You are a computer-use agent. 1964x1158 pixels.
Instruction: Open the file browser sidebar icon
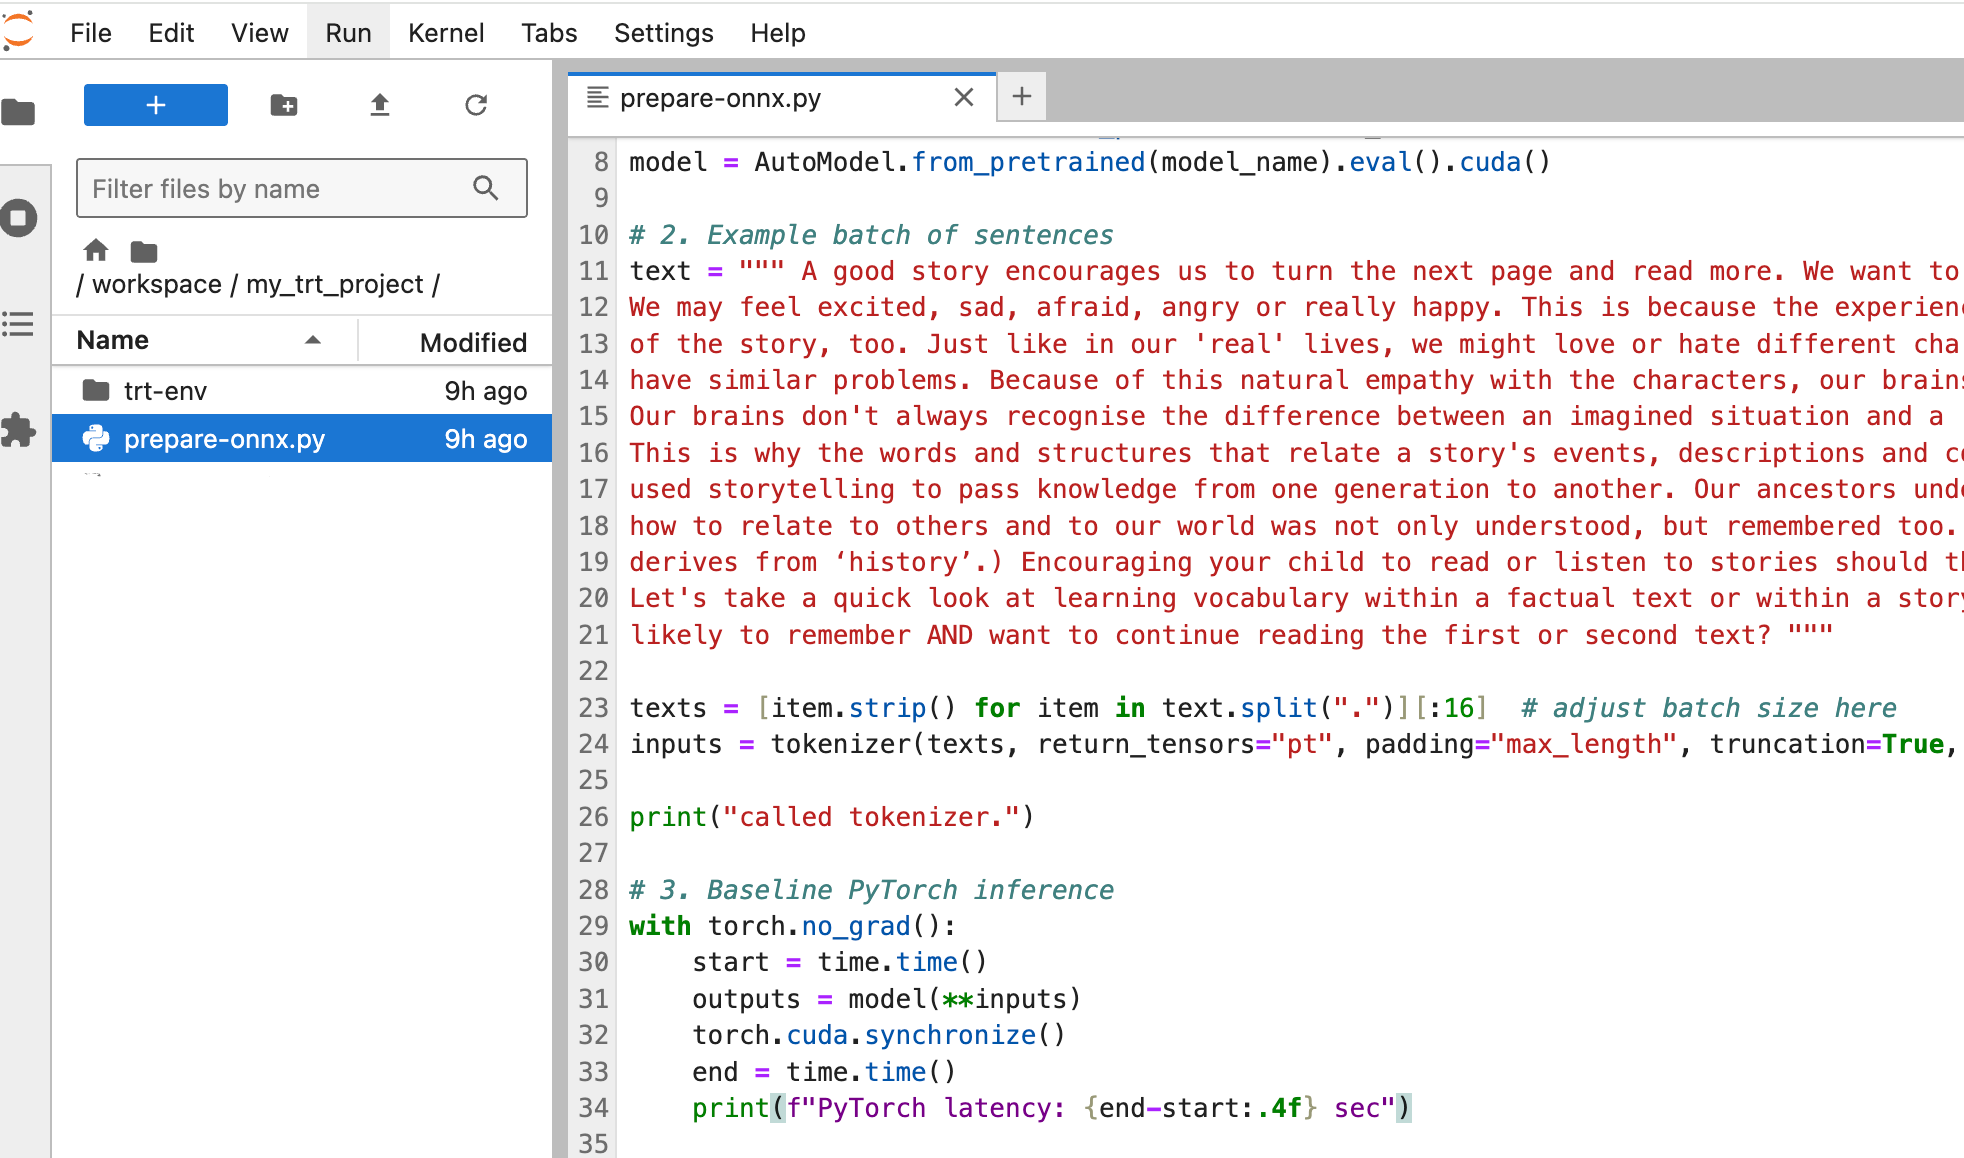(18, 112)
